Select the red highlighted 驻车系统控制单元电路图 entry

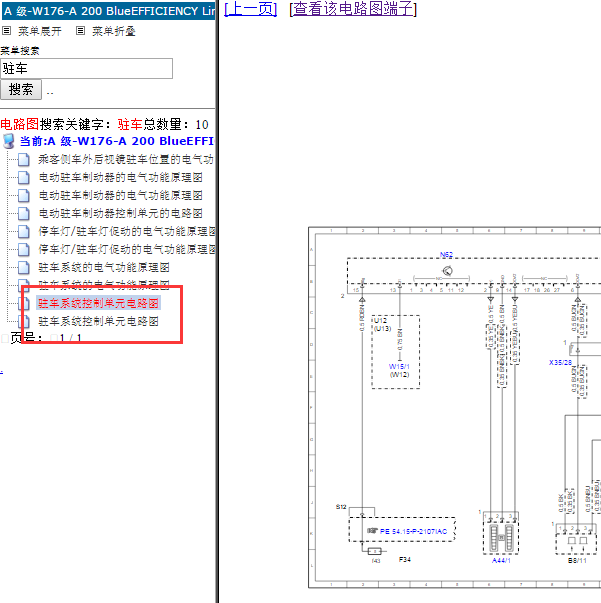98,303
